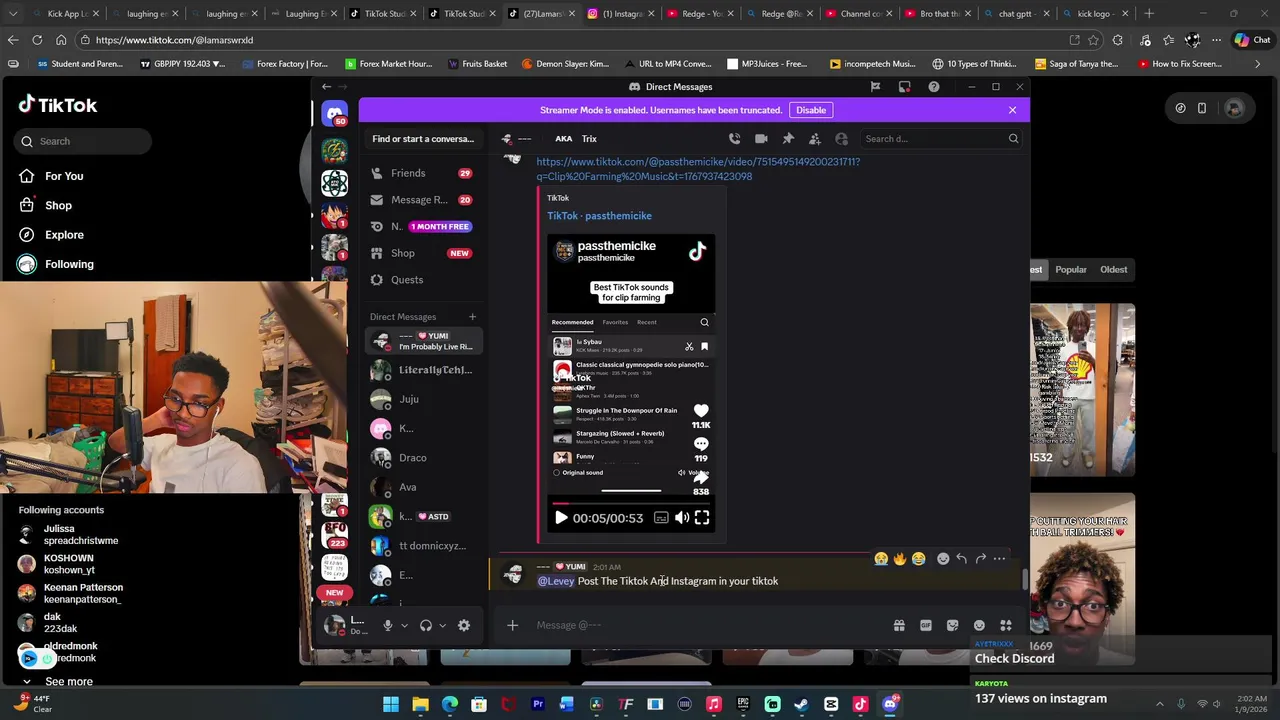Expand headphone output options arrow
1280x720 pixels.
point(442,626)
